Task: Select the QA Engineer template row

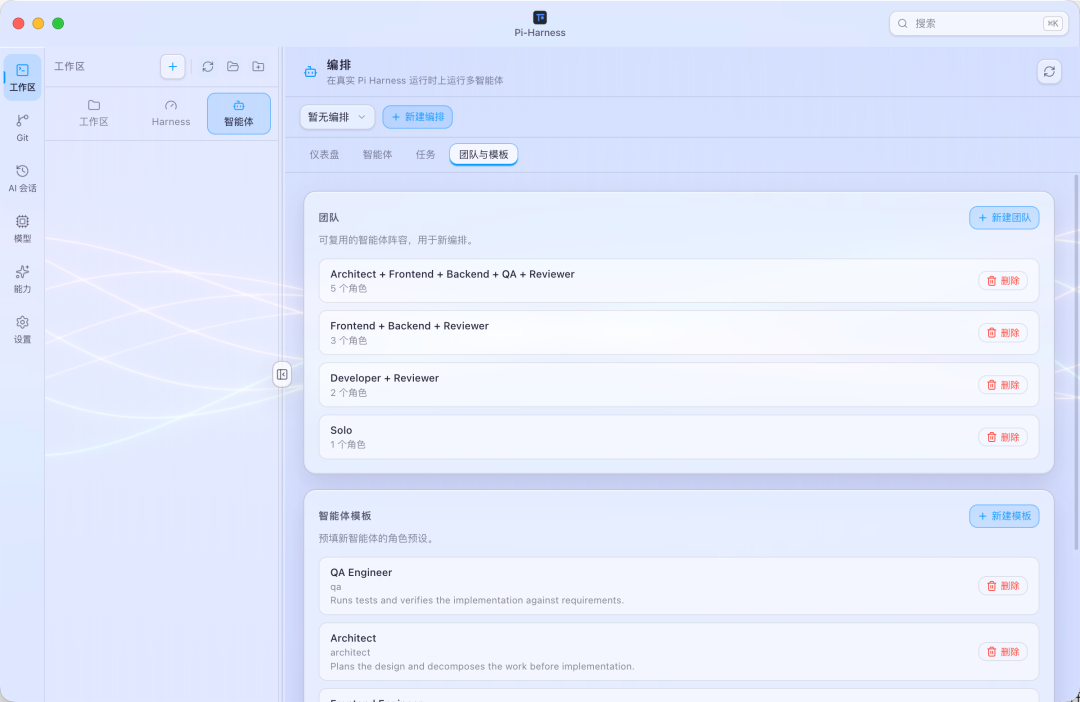Action: 678,586
